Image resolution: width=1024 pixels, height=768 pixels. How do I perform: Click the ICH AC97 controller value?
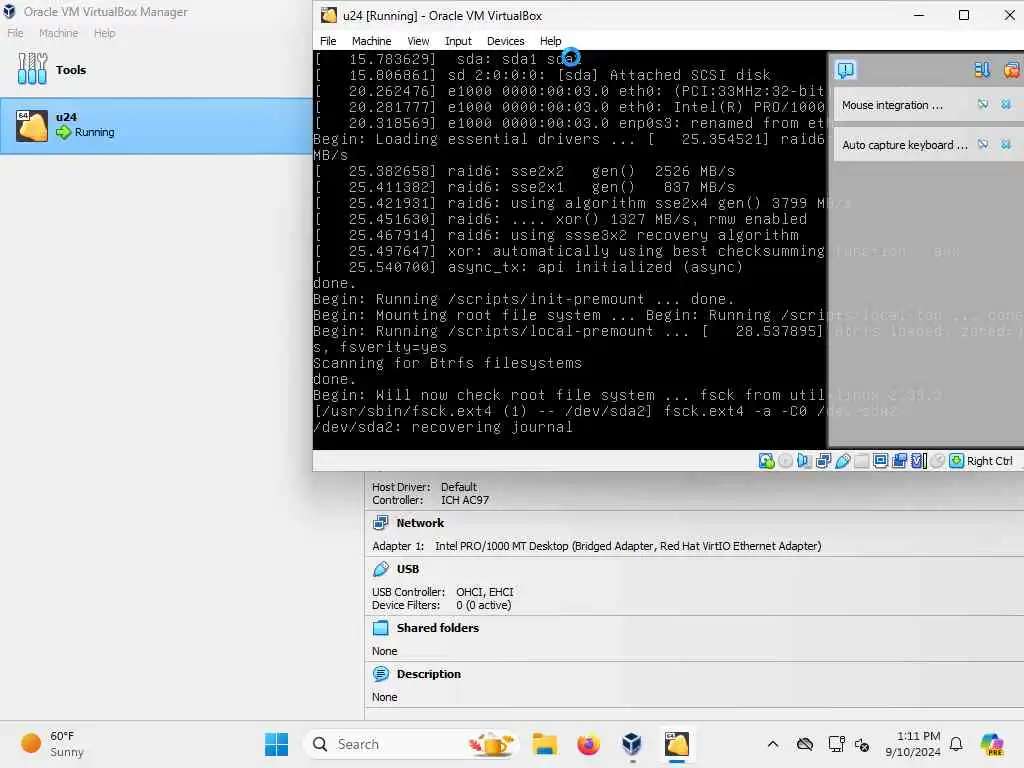(x=464, y=500)
